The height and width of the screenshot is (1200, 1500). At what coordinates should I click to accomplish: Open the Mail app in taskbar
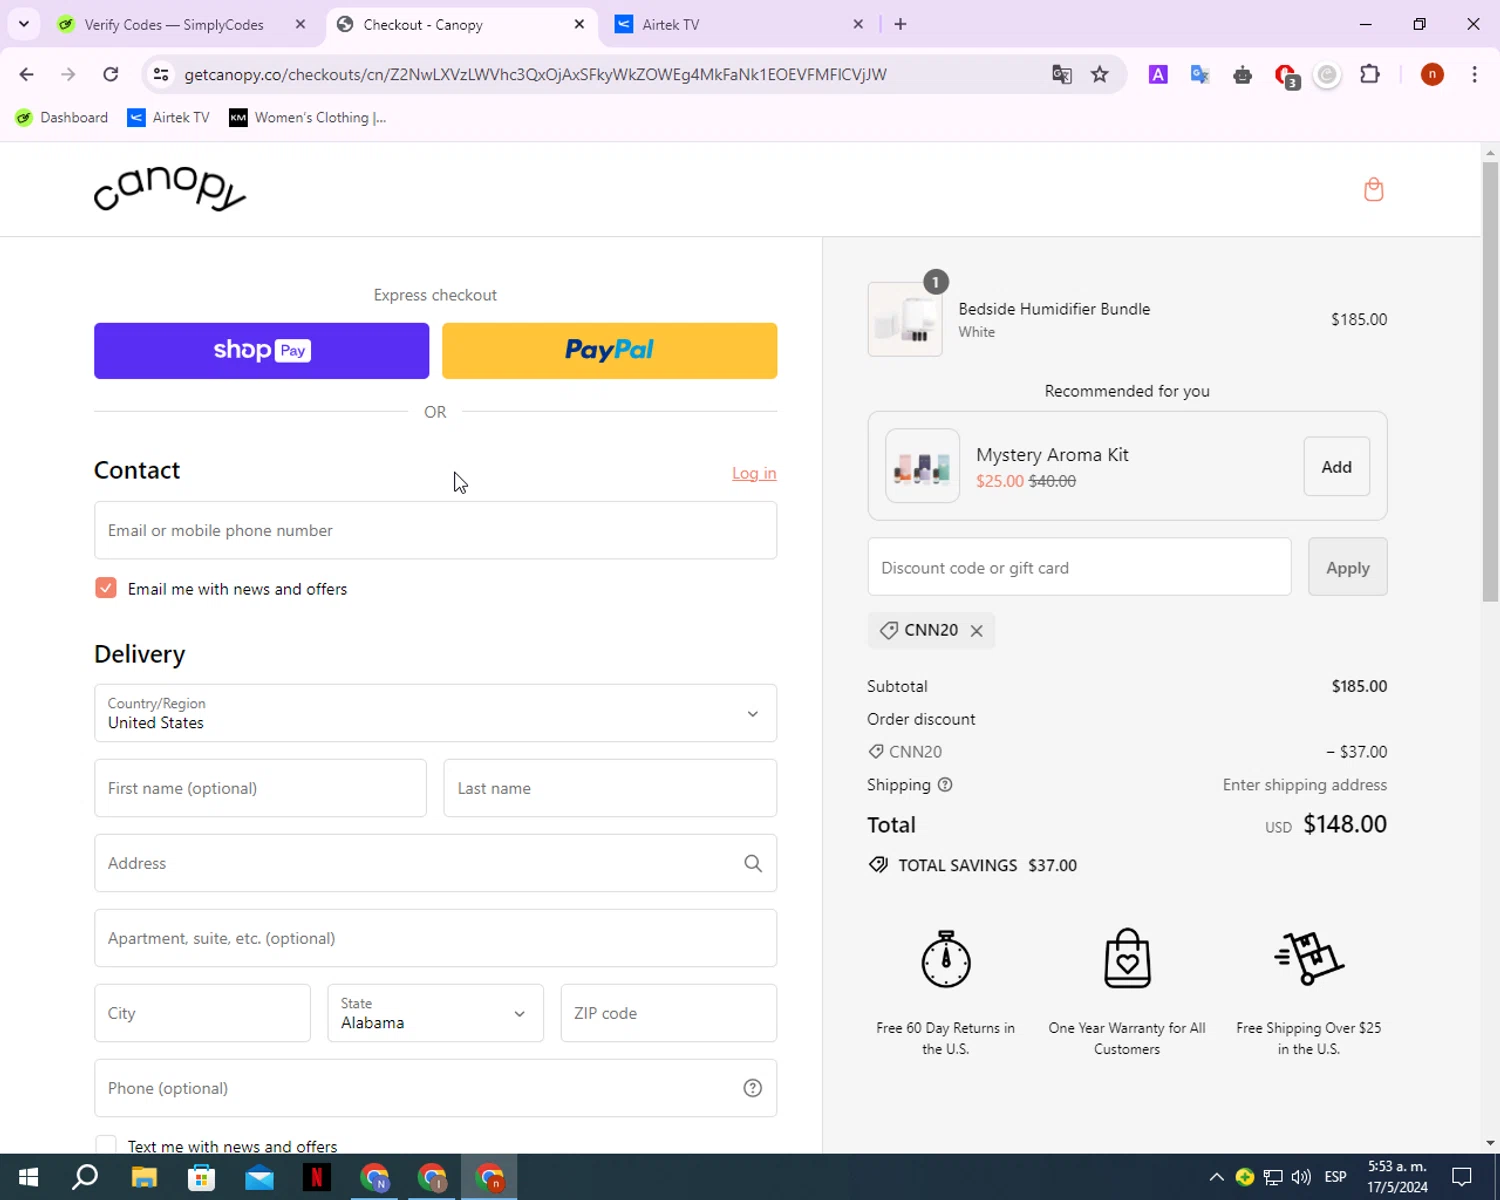[x=259, y=1177]
